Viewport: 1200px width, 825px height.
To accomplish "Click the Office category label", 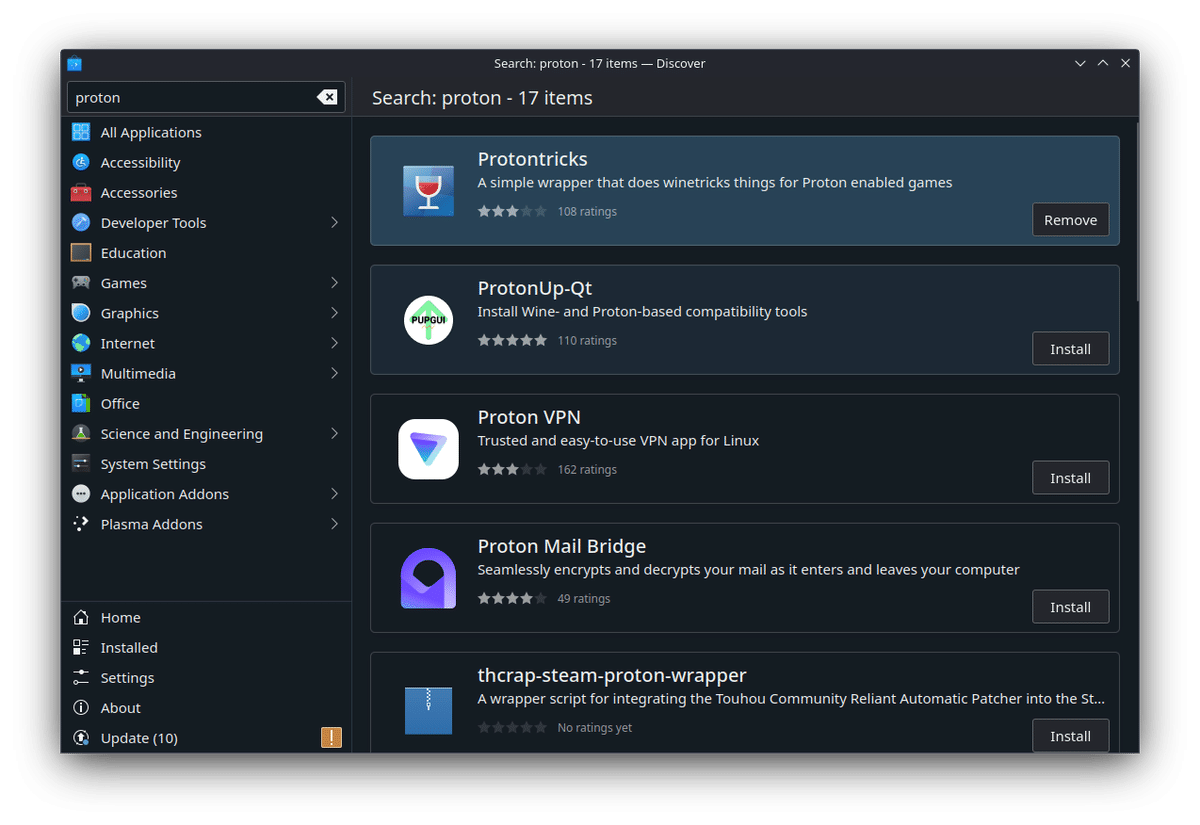I will 120,403.
